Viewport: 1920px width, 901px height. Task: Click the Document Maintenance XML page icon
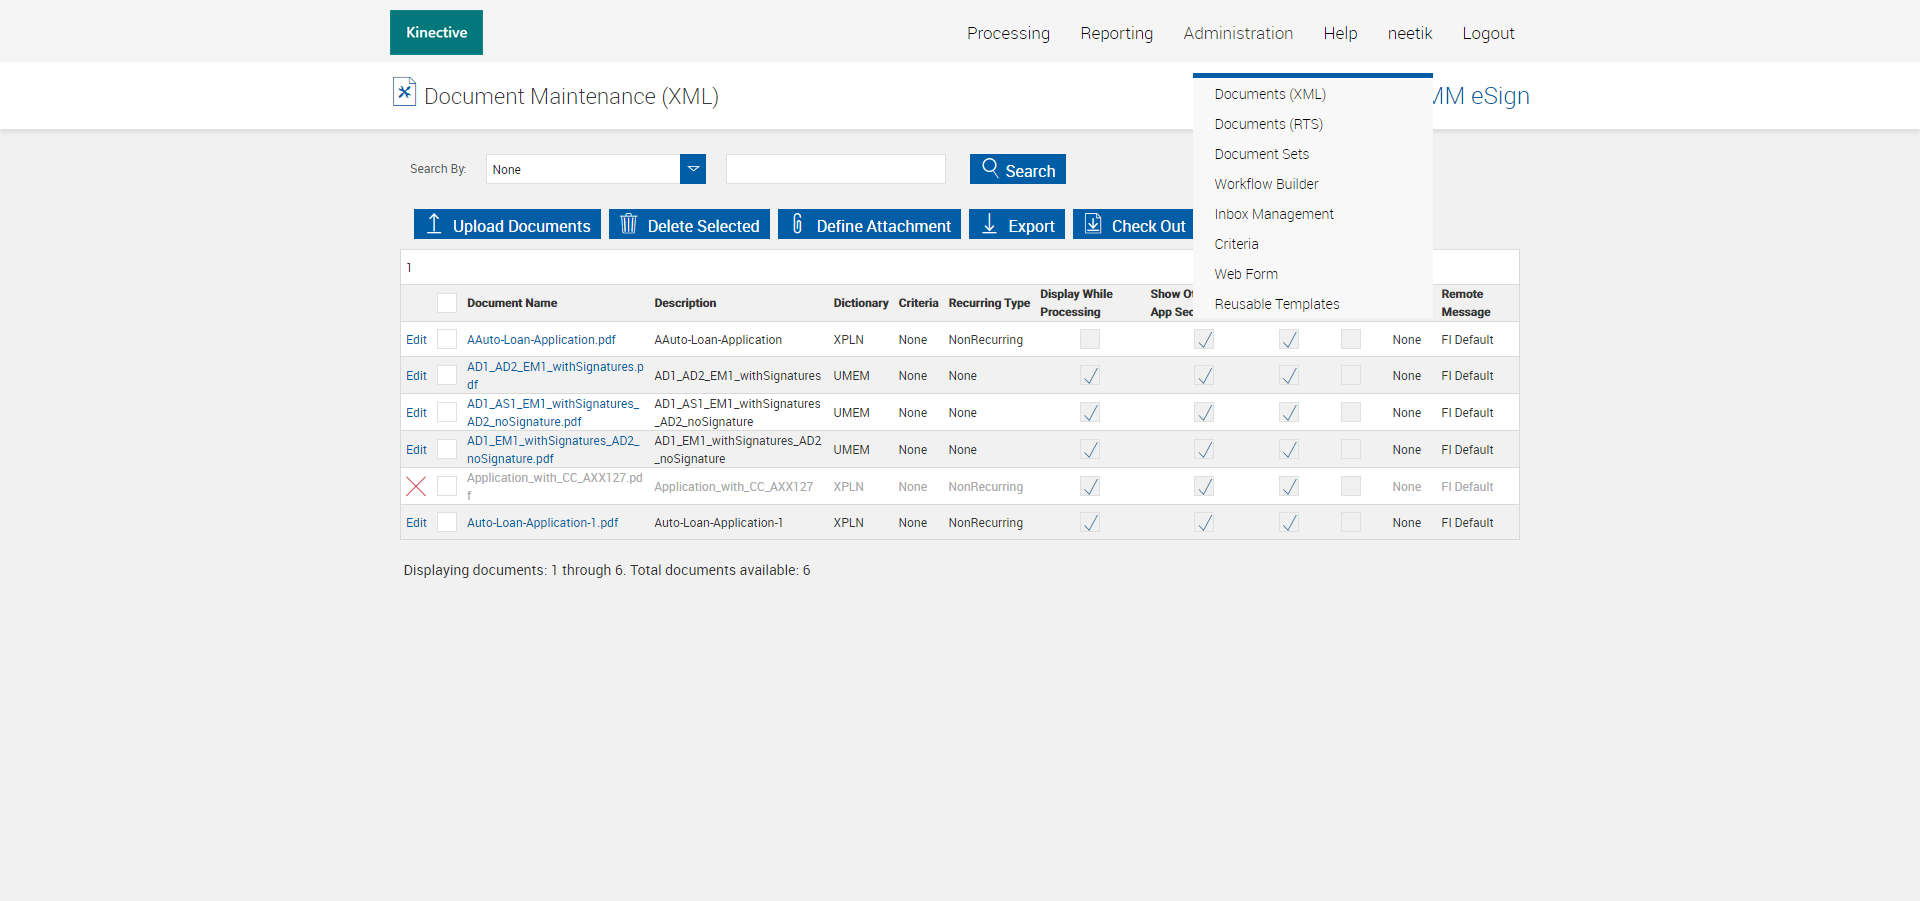point(404,92)
